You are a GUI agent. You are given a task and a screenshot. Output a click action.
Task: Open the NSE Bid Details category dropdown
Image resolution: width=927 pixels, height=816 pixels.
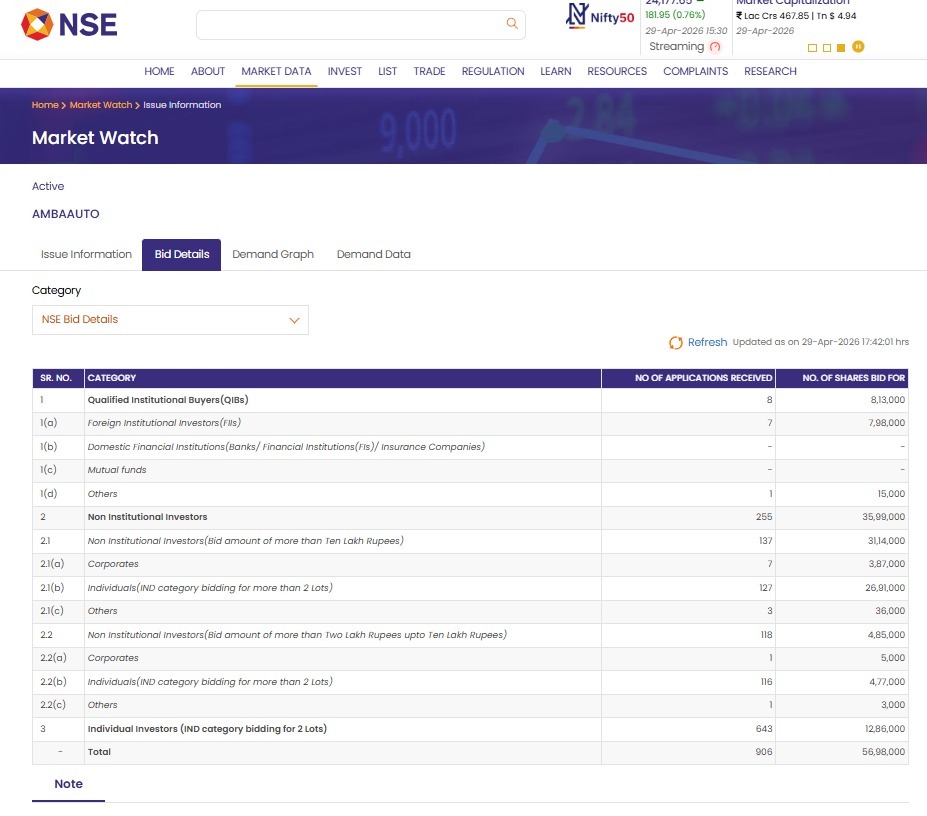pyautogui.click(x=170, y=320)
